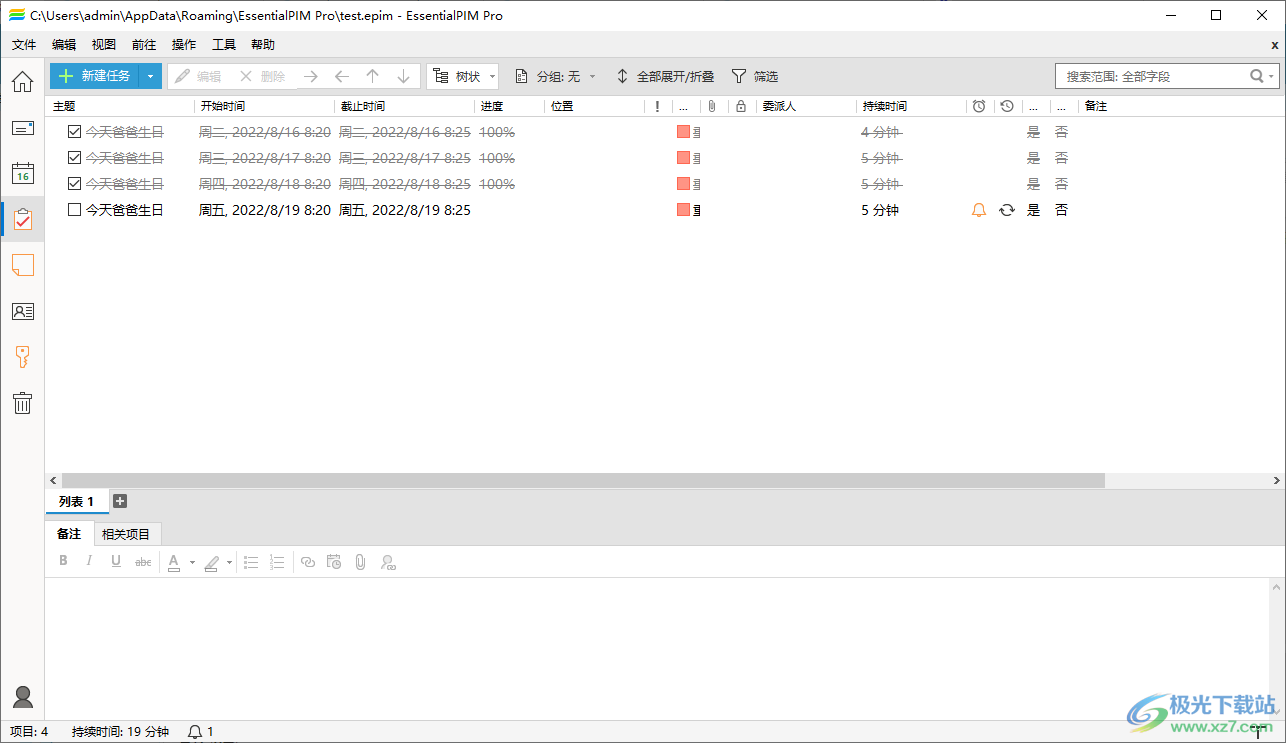Screen dimensions: 1286x743
Task: Uncheck the 2022/8/17 task checkbox
Action: pos(74,158)
